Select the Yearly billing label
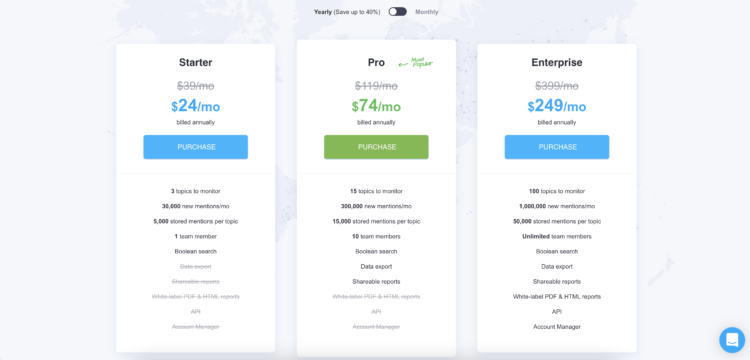This screenshot has height=360, width=750. click(x=323, y=12)
